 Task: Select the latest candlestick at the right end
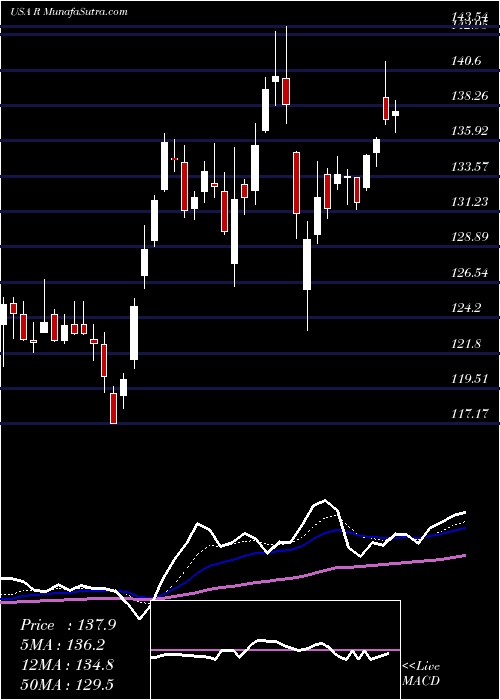tap(396, 113)
